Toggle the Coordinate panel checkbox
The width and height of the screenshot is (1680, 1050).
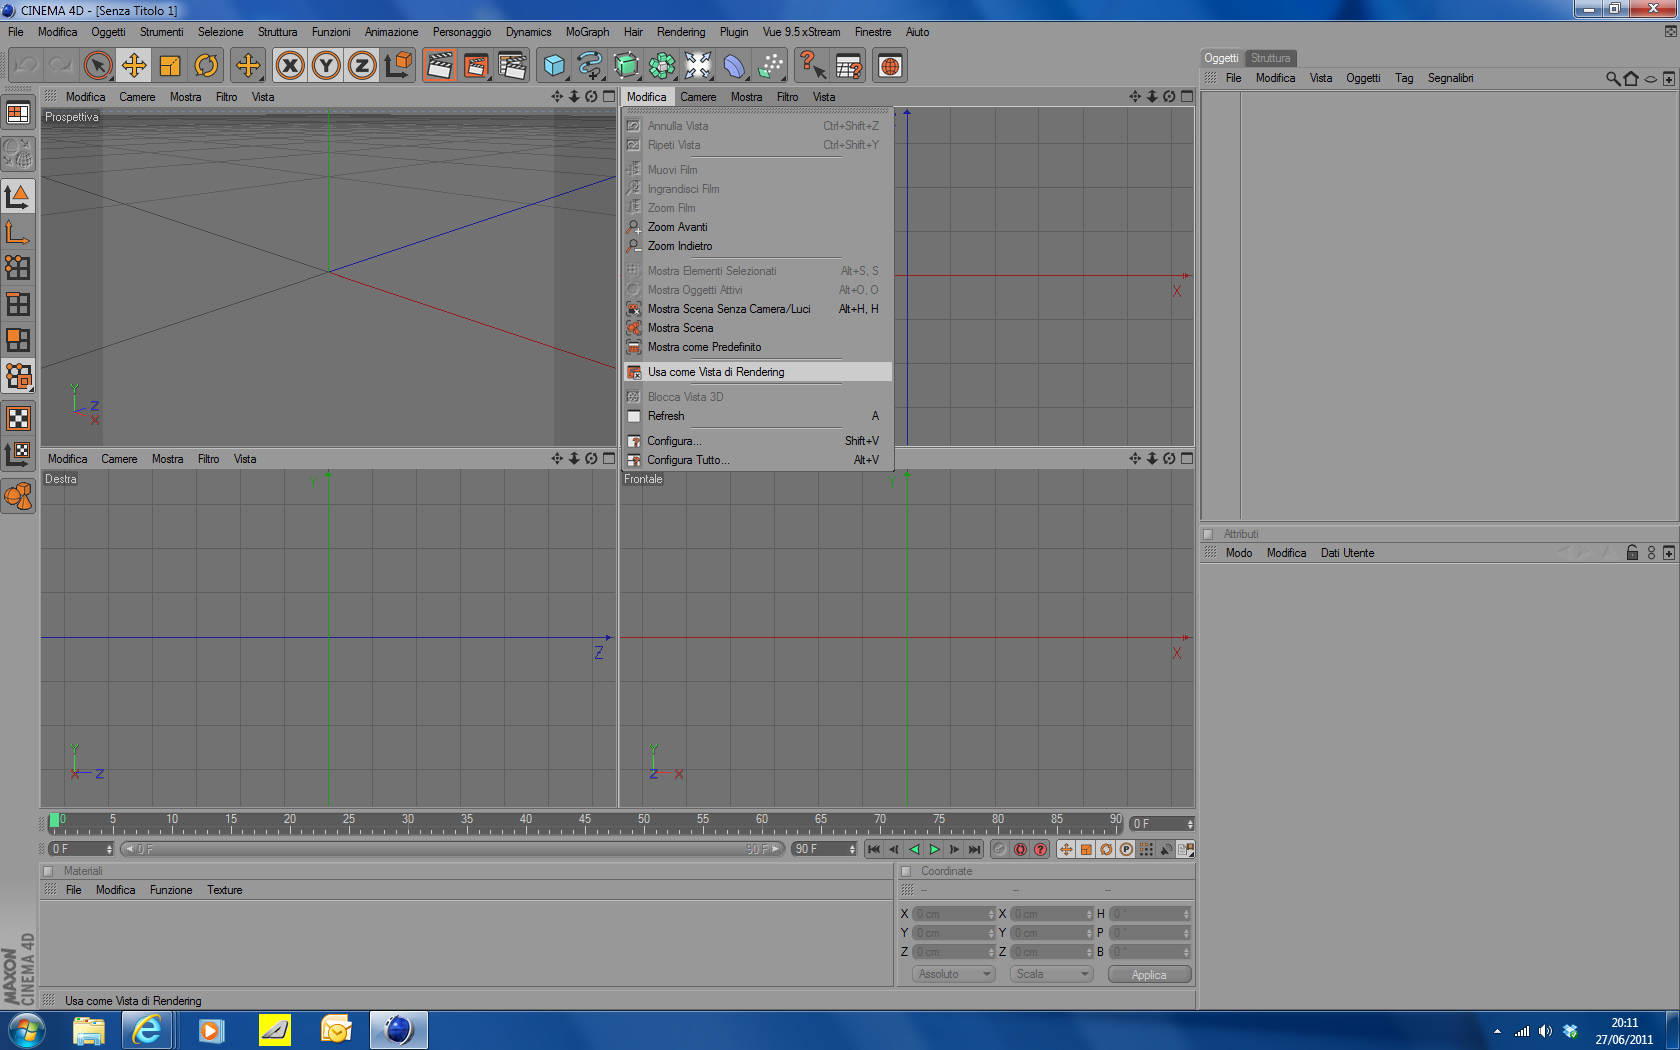906,871
